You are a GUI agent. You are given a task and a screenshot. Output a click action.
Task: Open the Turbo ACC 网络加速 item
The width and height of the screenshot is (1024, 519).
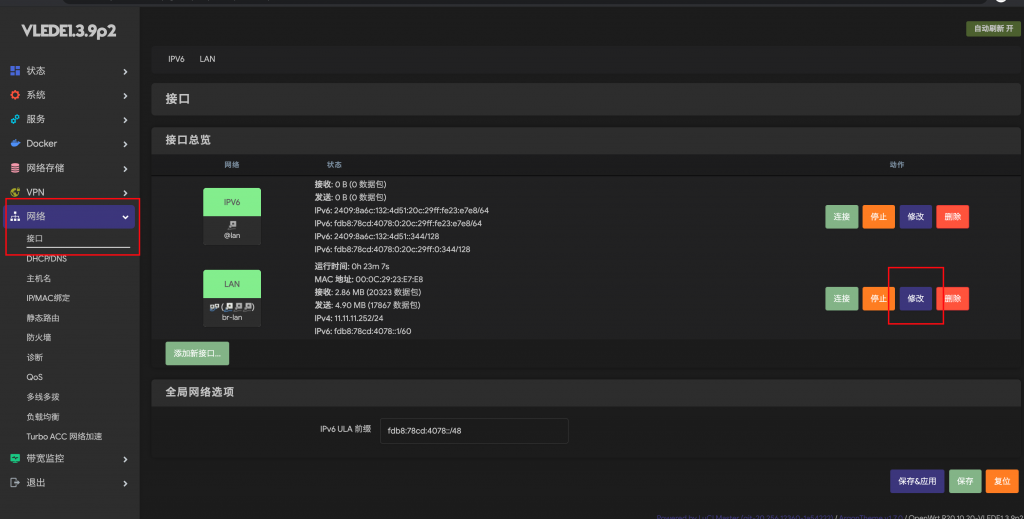(x=64, y=436)
